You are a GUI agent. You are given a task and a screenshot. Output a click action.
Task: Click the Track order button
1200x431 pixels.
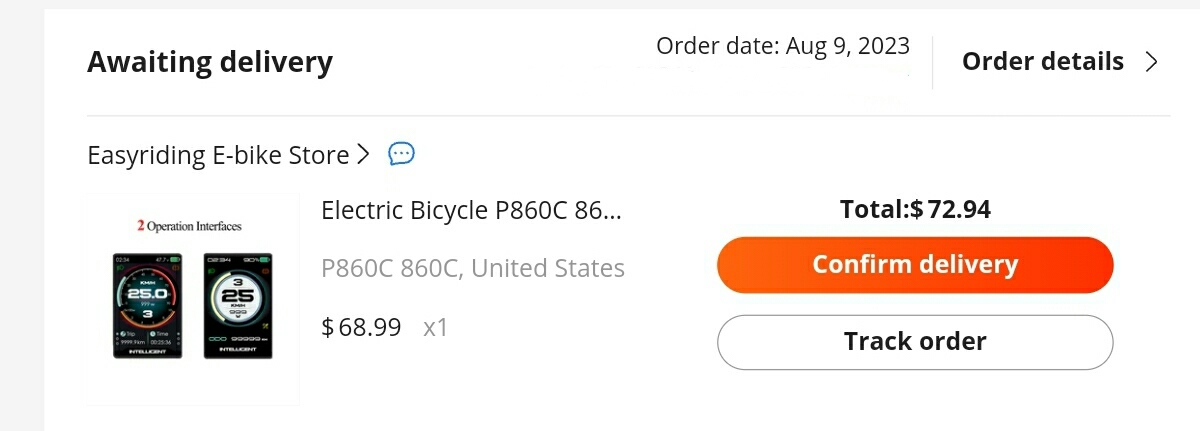point(914,342)
